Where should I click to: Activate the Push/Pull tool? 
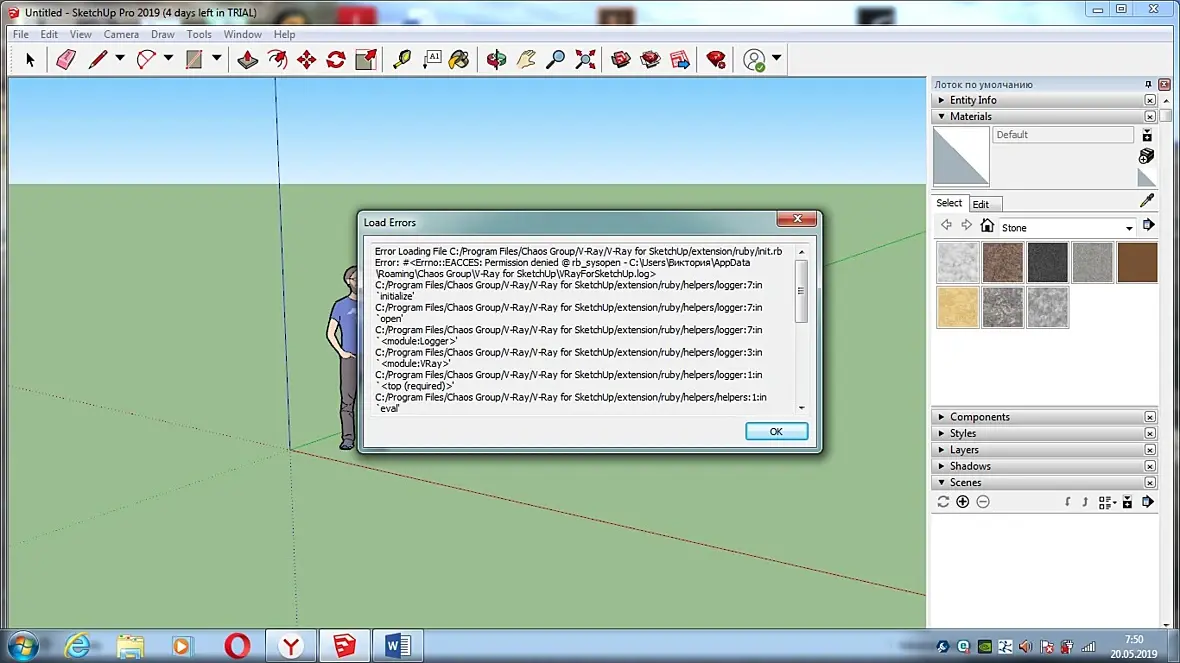248,59
